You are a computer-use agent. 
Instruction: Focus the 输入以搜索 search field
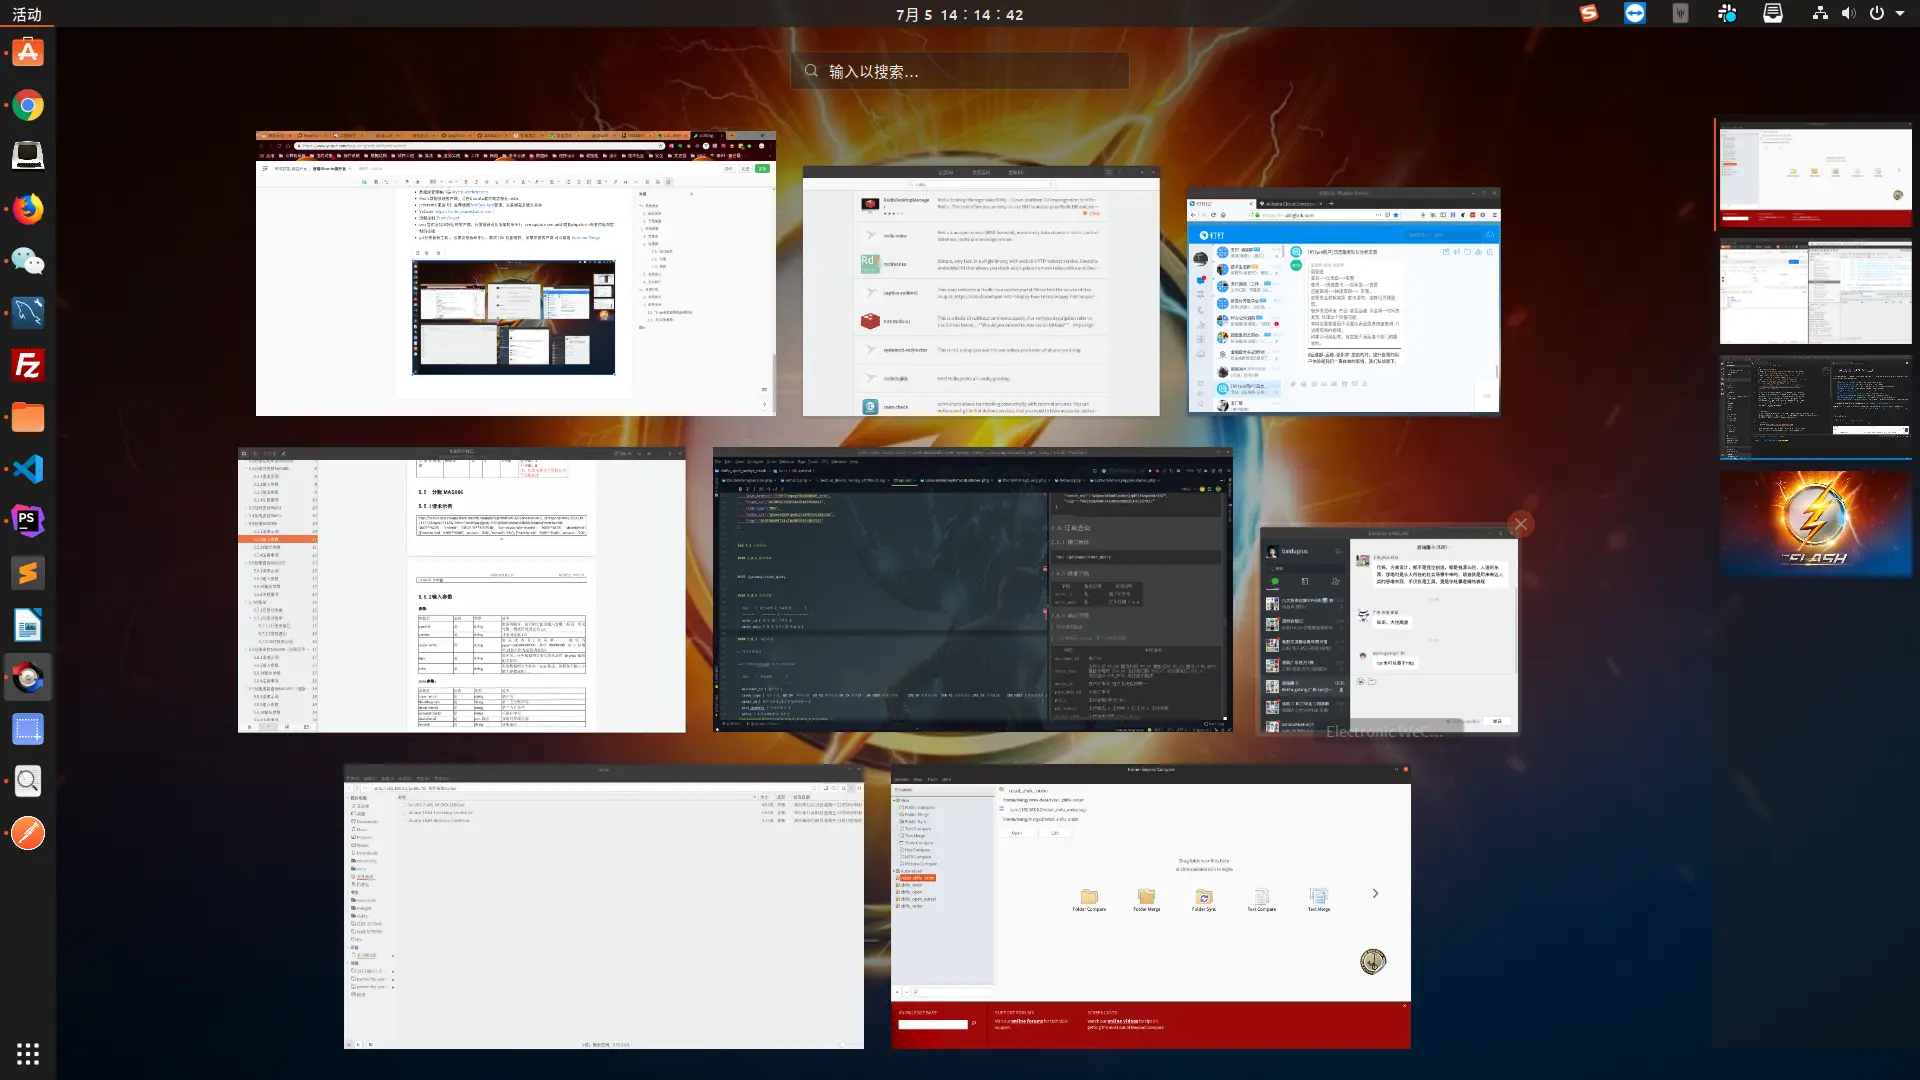(960, 71)
